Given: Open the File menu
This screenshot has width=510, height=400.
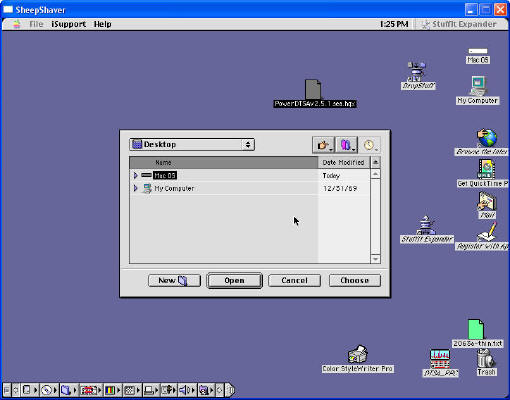Looking at the screenshot, I should 36,24.
